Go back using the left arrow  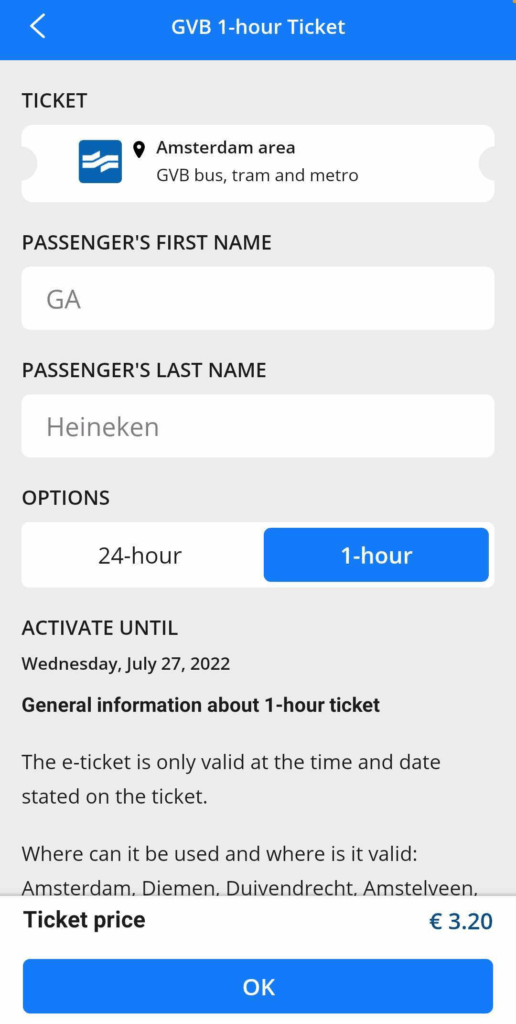coord(38,27)
